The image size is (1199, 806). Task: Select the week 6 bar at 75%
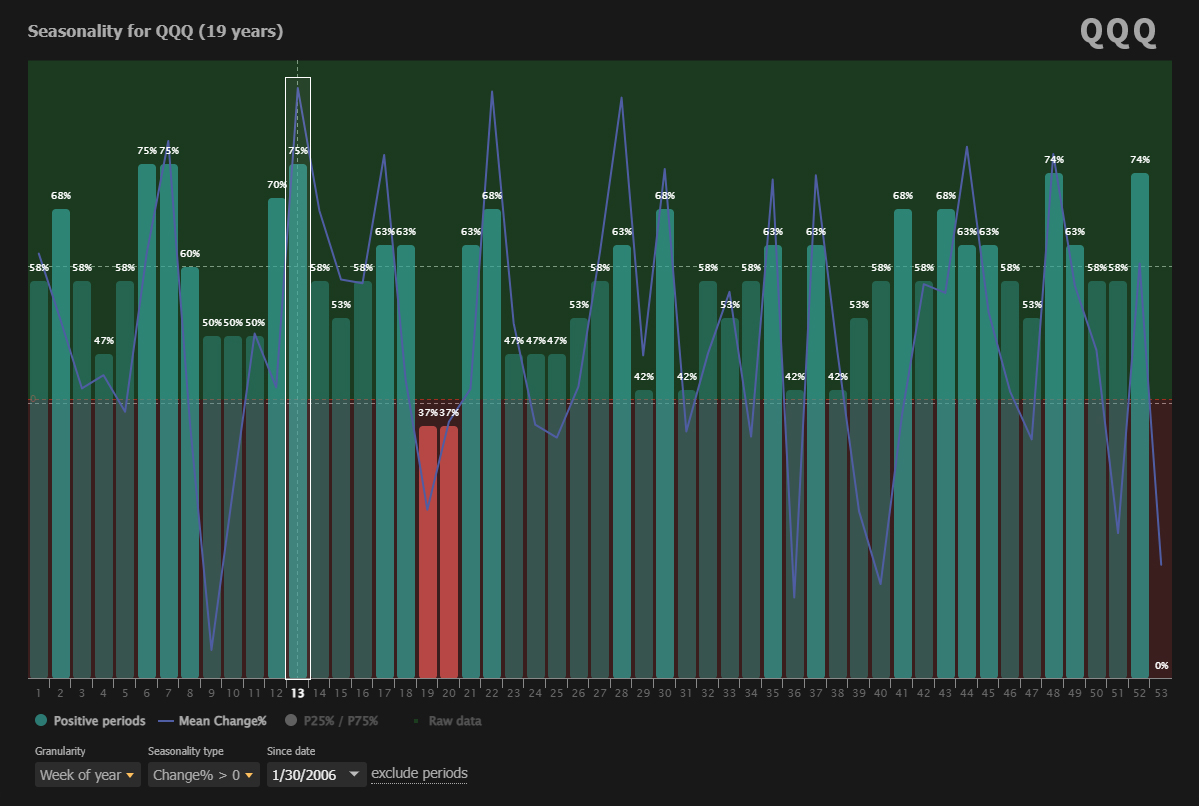(x=147, y=421)
